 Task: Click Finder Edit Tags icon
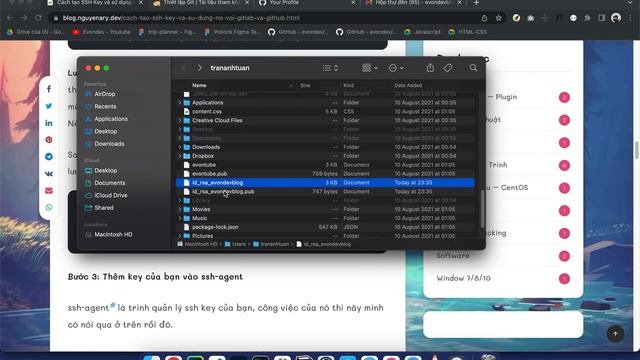(x=448, y=68)
